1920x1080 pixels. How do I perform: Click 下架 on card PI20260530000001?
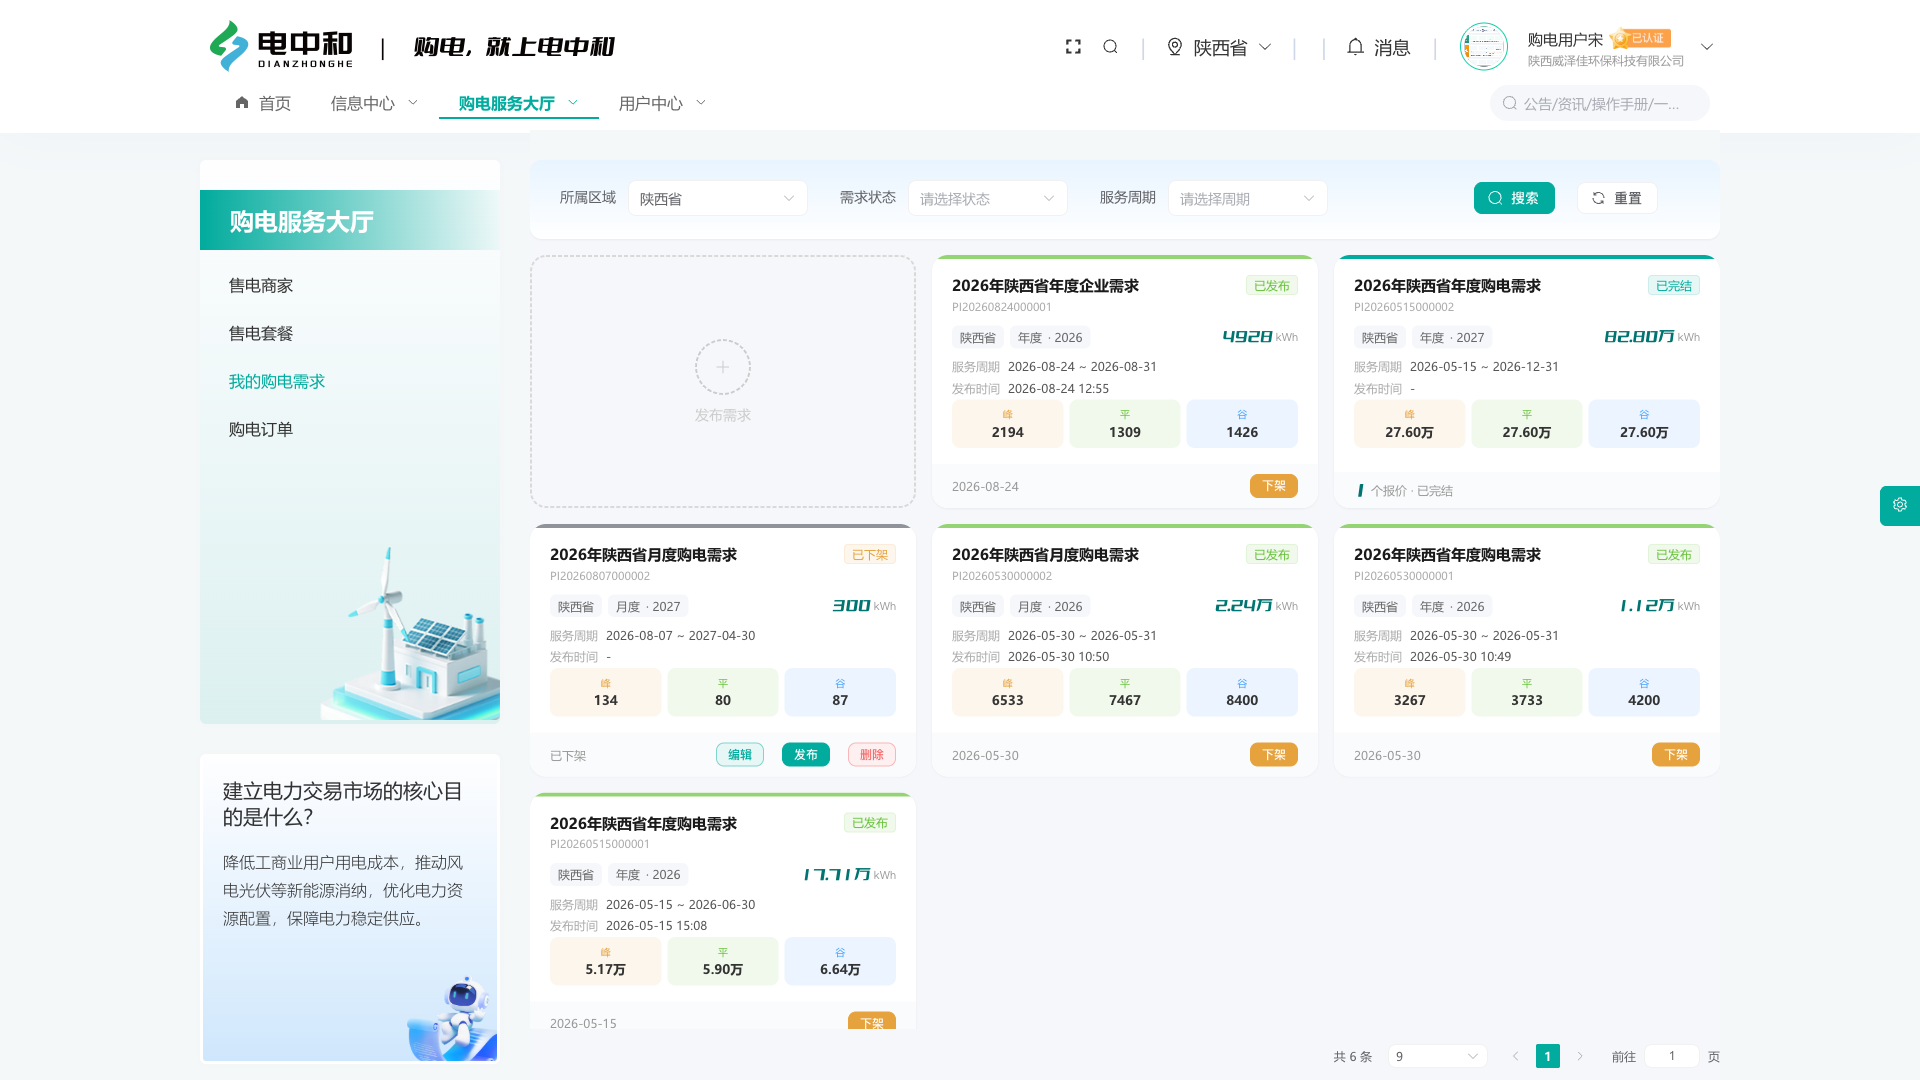[x=1676, y=755]
